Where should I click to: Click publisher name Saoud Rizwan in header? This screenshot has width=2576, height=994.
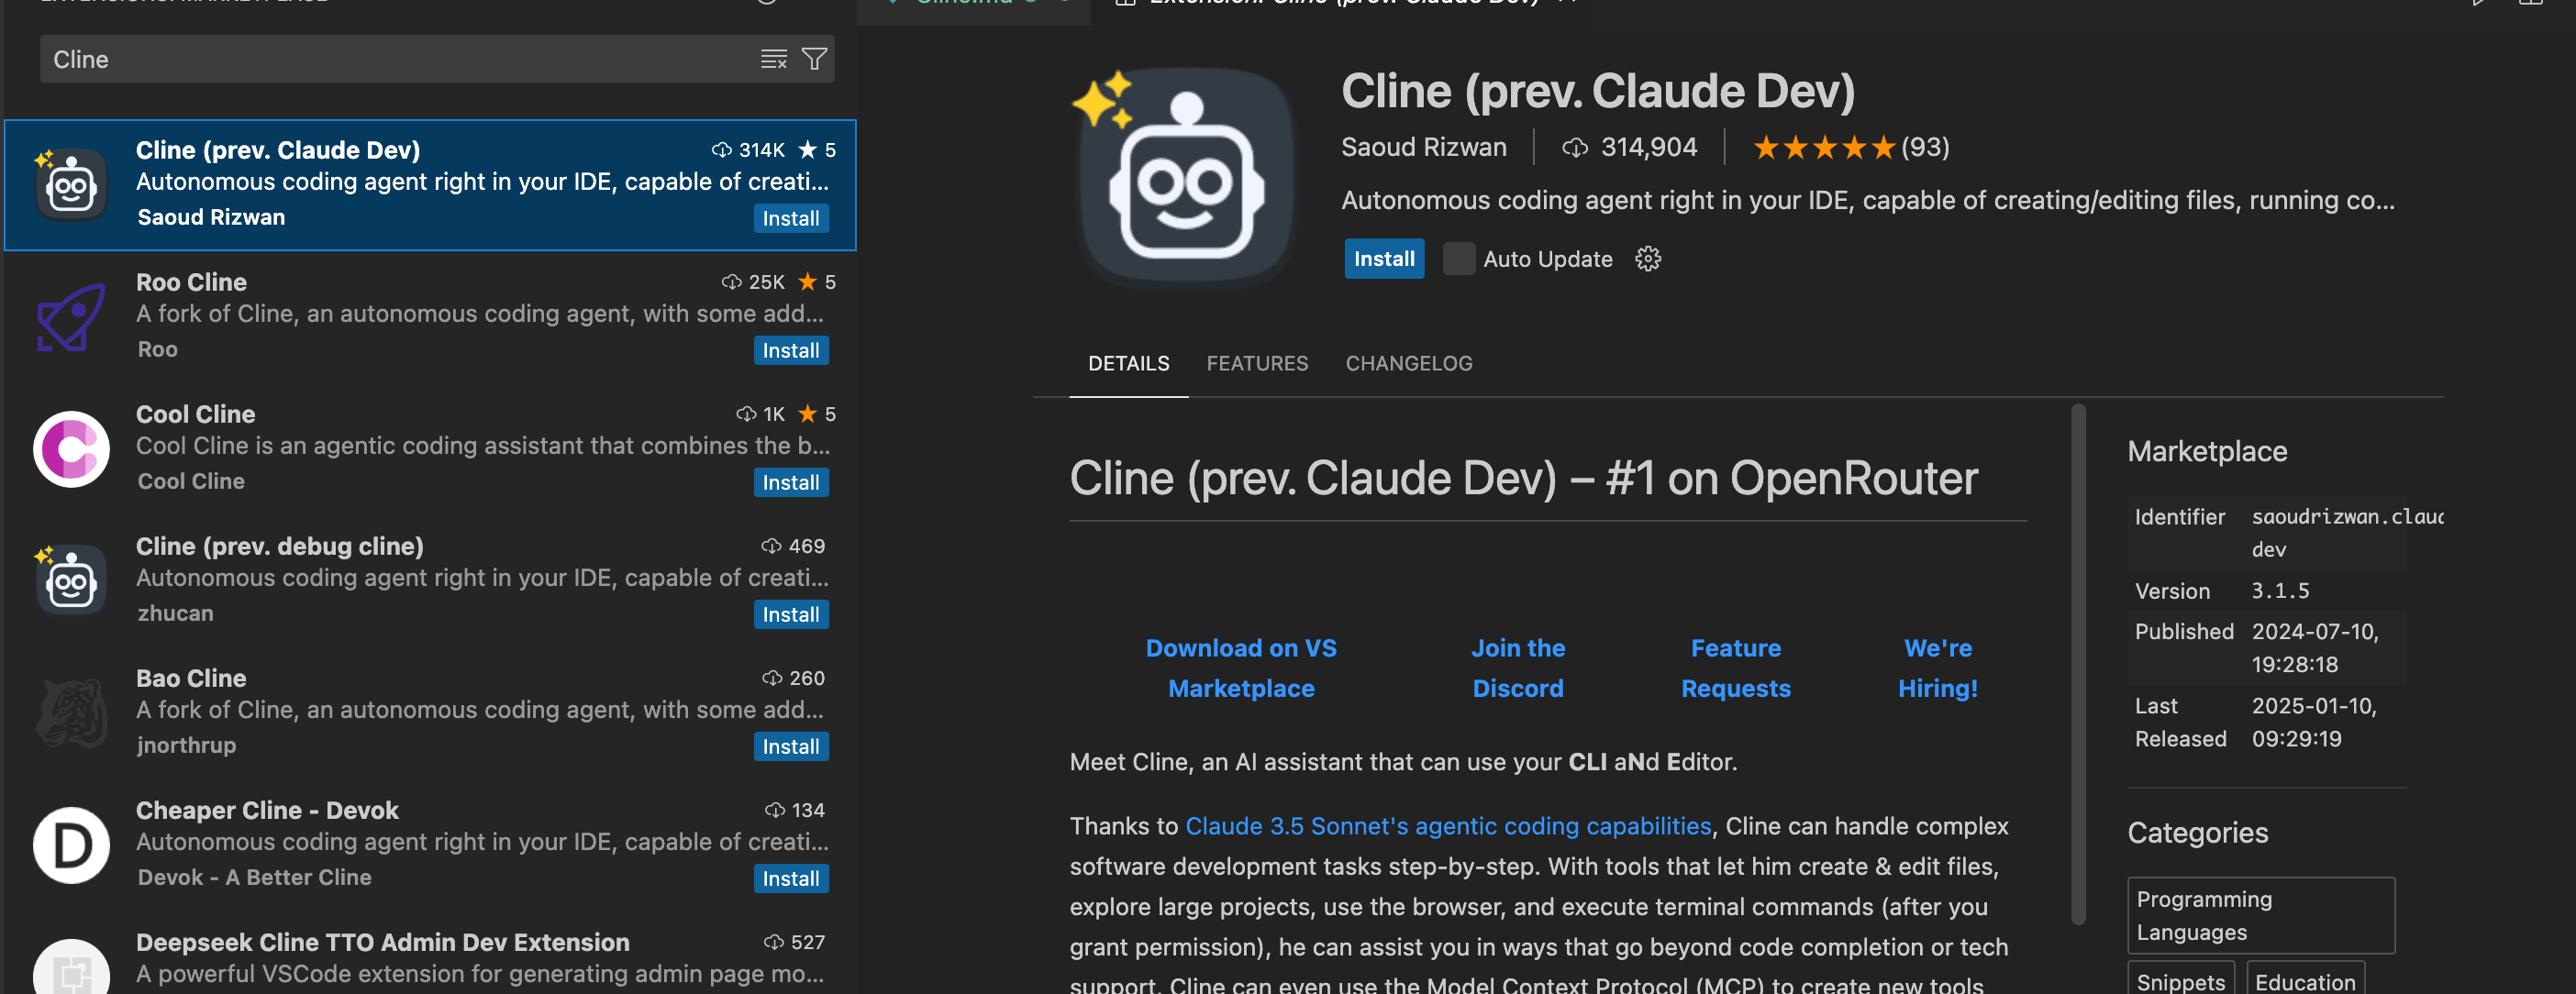pyautogui.click(x=1423, y=147)
